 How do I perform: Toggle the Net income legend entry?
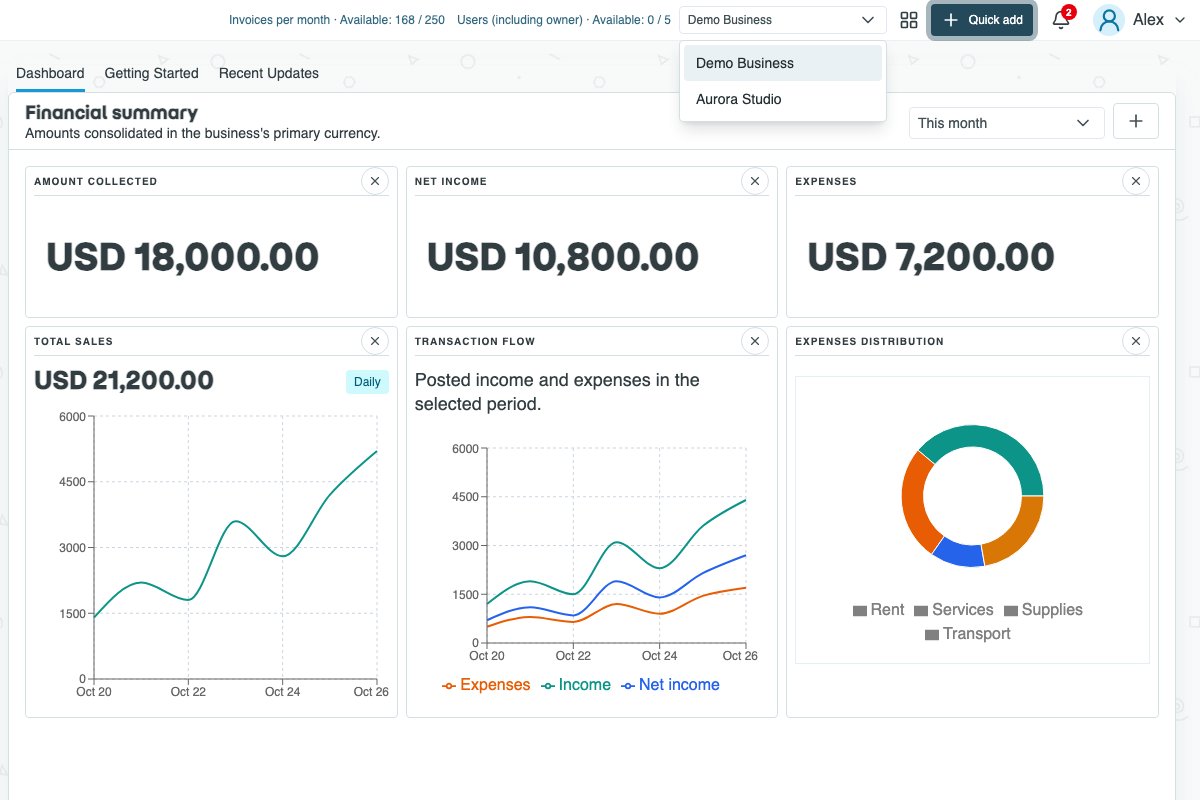click(670, 685)
